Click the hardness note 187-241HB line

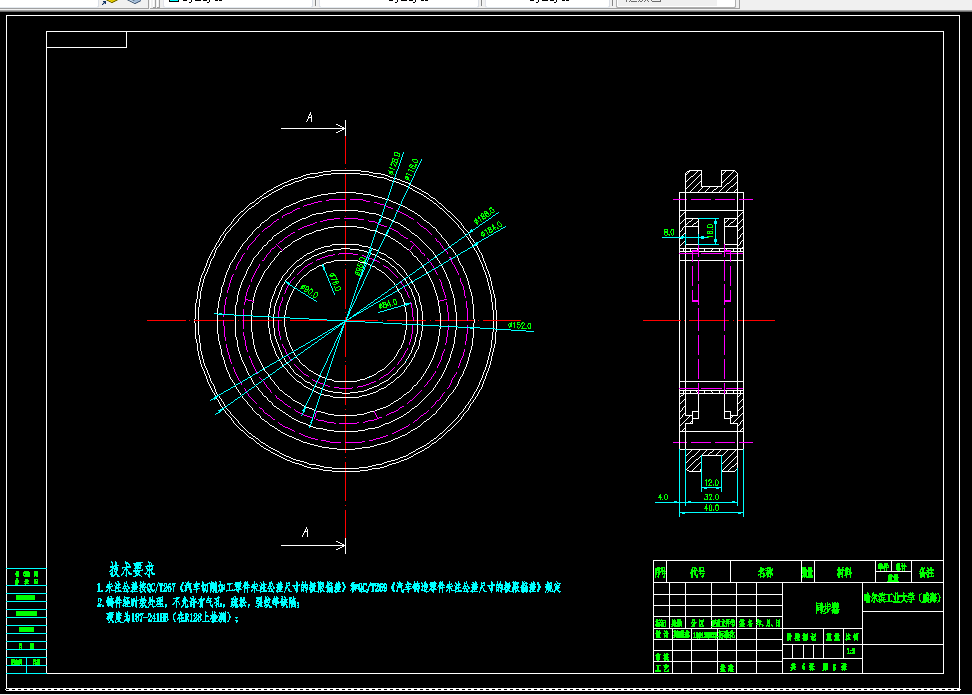coord(172,618)
